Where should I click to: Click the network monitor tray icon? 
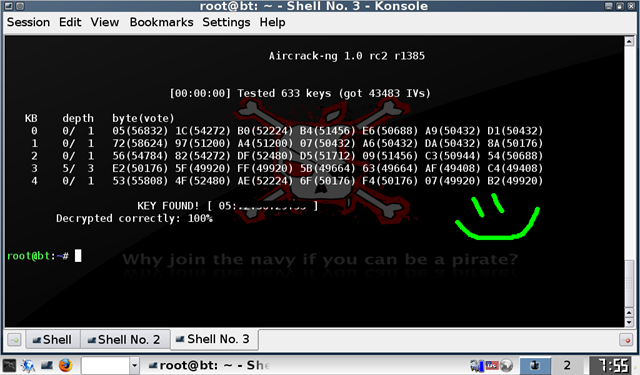[x=476, y=365]
